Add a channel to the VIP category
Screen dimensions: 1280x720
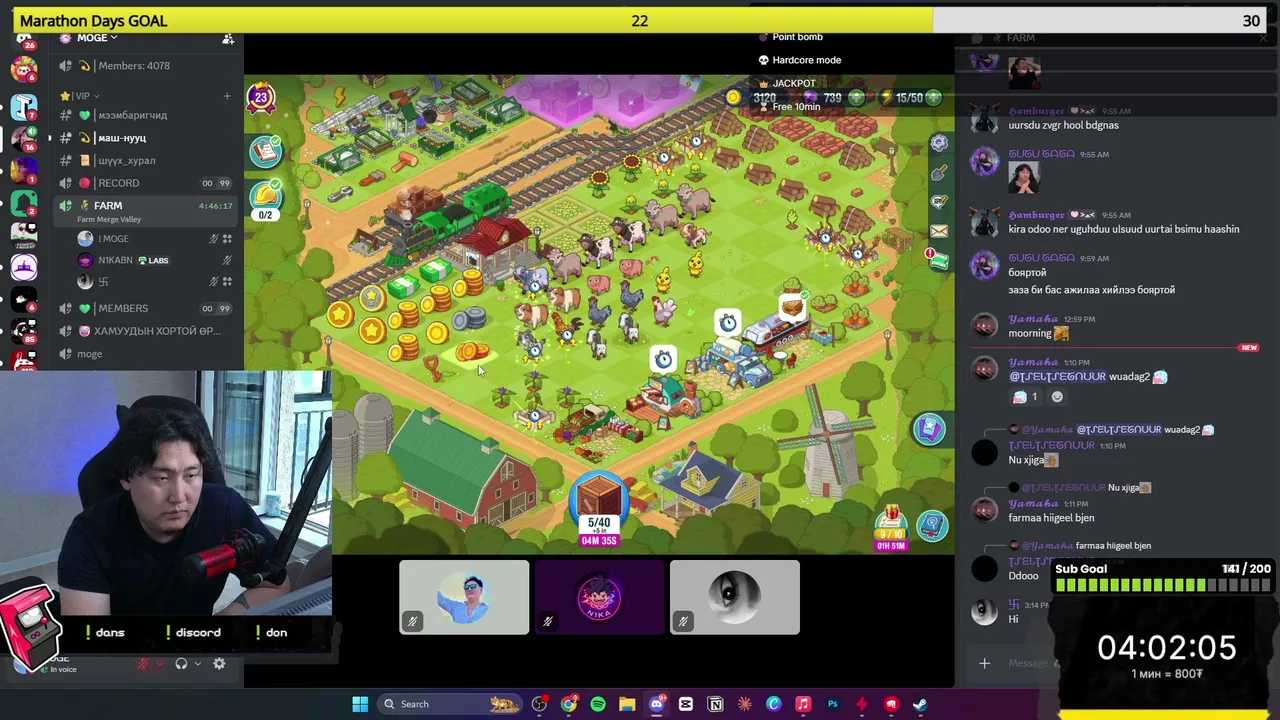(227, 96)
